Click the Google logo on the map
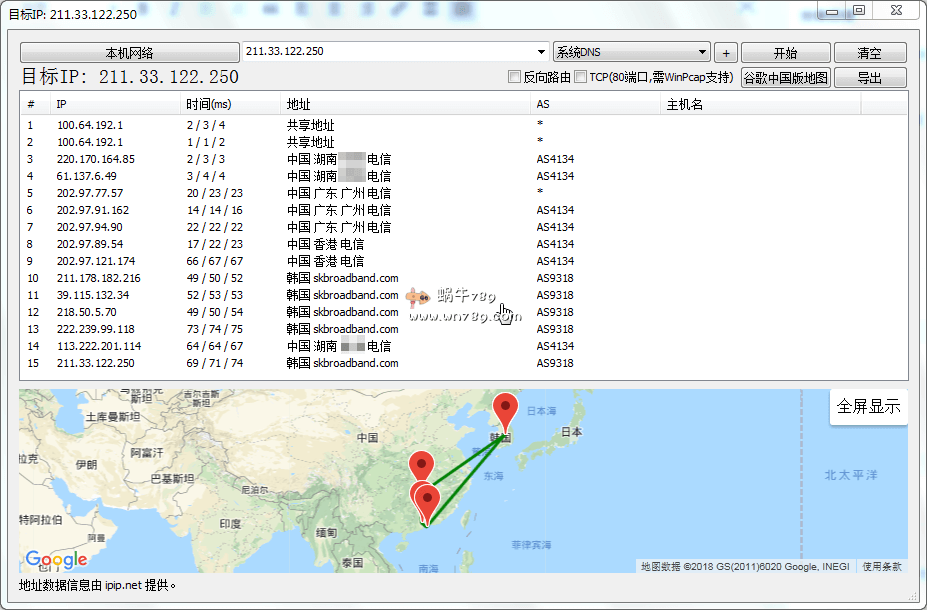This screenshot has height=610, width=927. coord(56,560)
